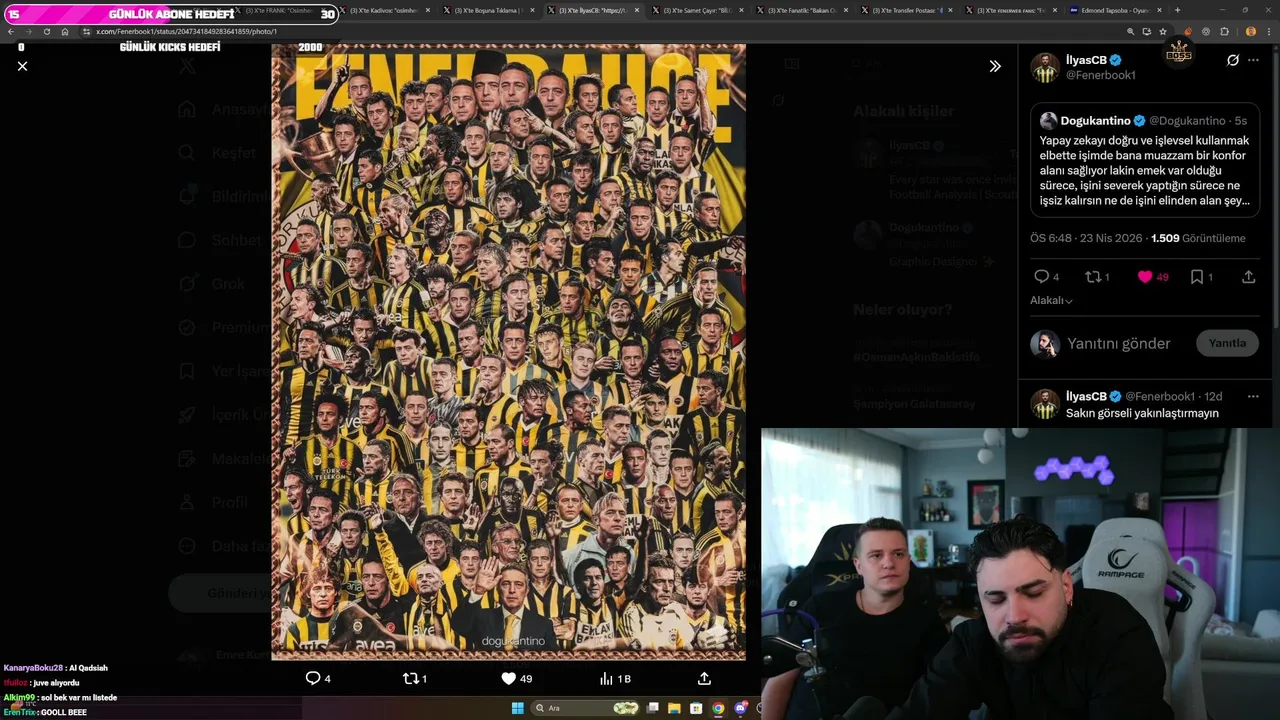Close the photo viewer with the X icon

click(x=22, y=66)
